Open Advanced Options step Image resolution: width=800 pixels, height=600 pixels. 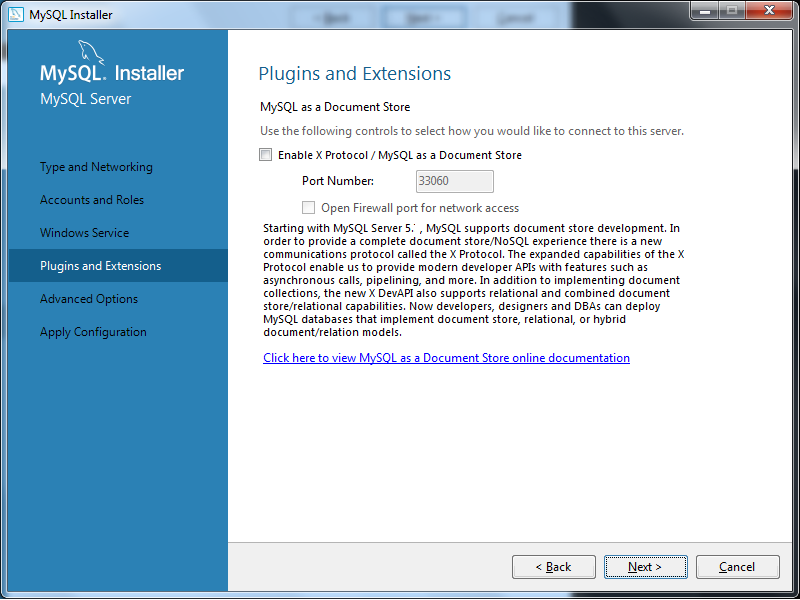point(89,299)
